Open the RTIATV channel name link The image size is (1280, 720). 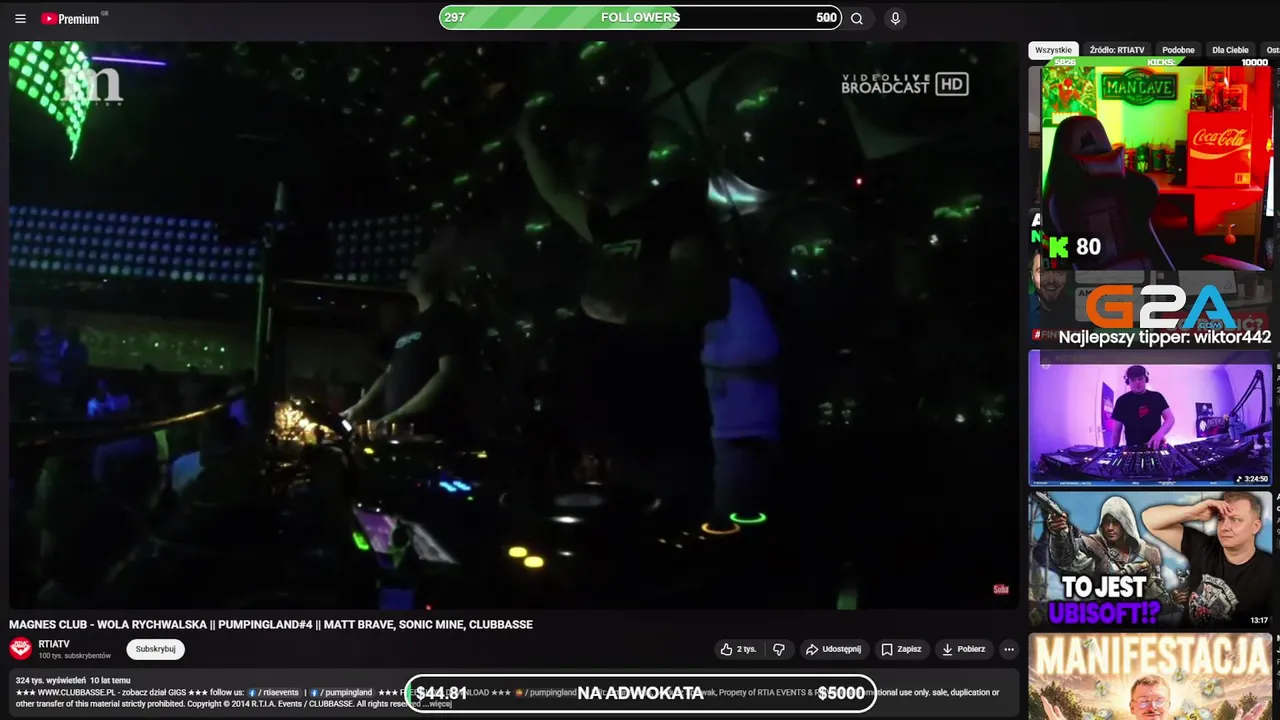(x=54, y=644)
